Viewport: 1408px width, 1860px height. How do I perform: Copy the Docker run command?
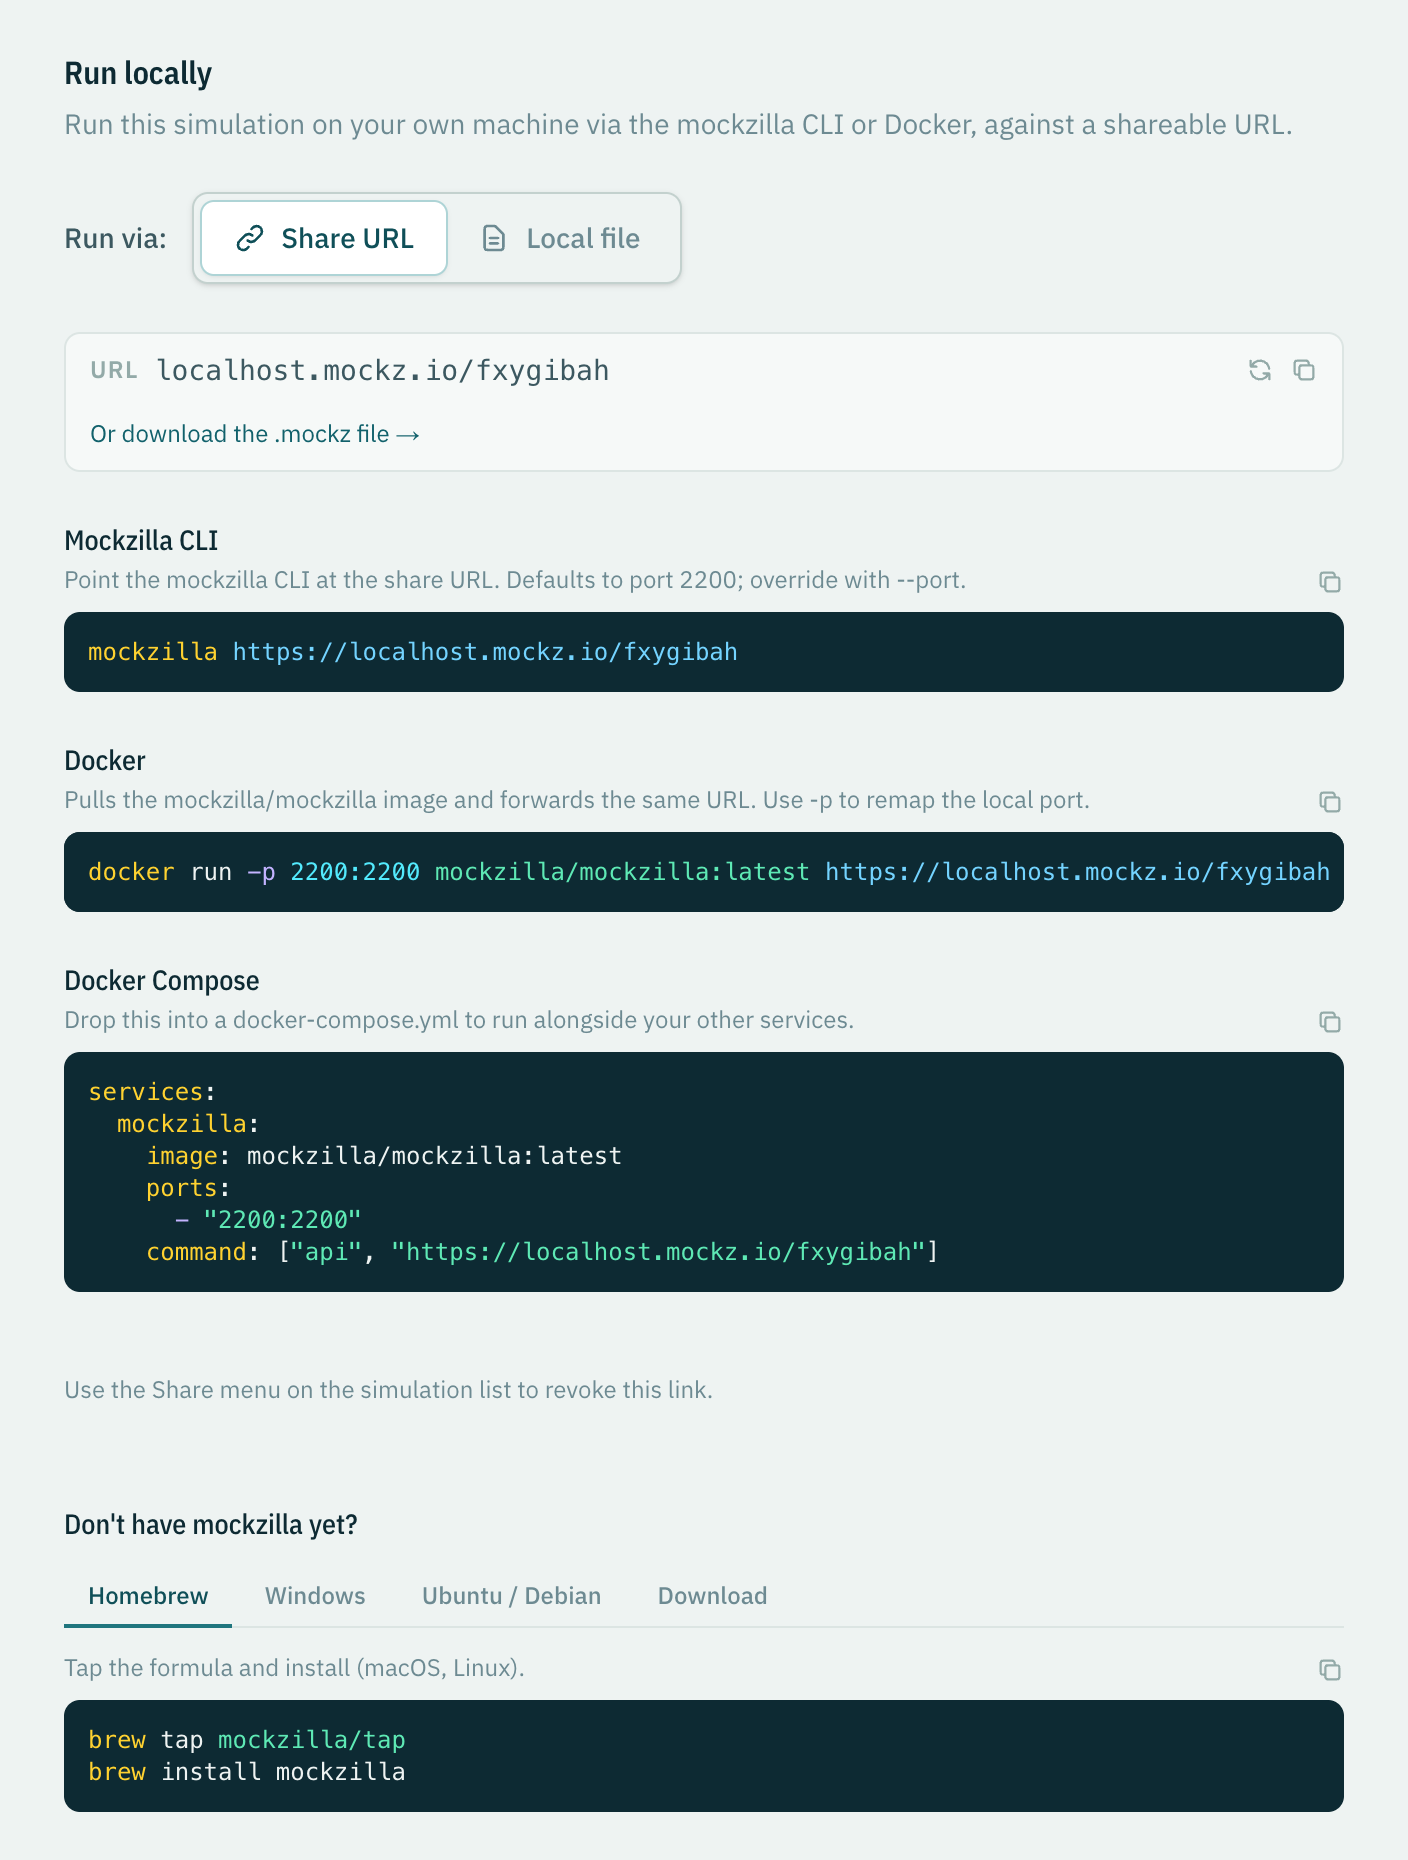pos(1329,802)
